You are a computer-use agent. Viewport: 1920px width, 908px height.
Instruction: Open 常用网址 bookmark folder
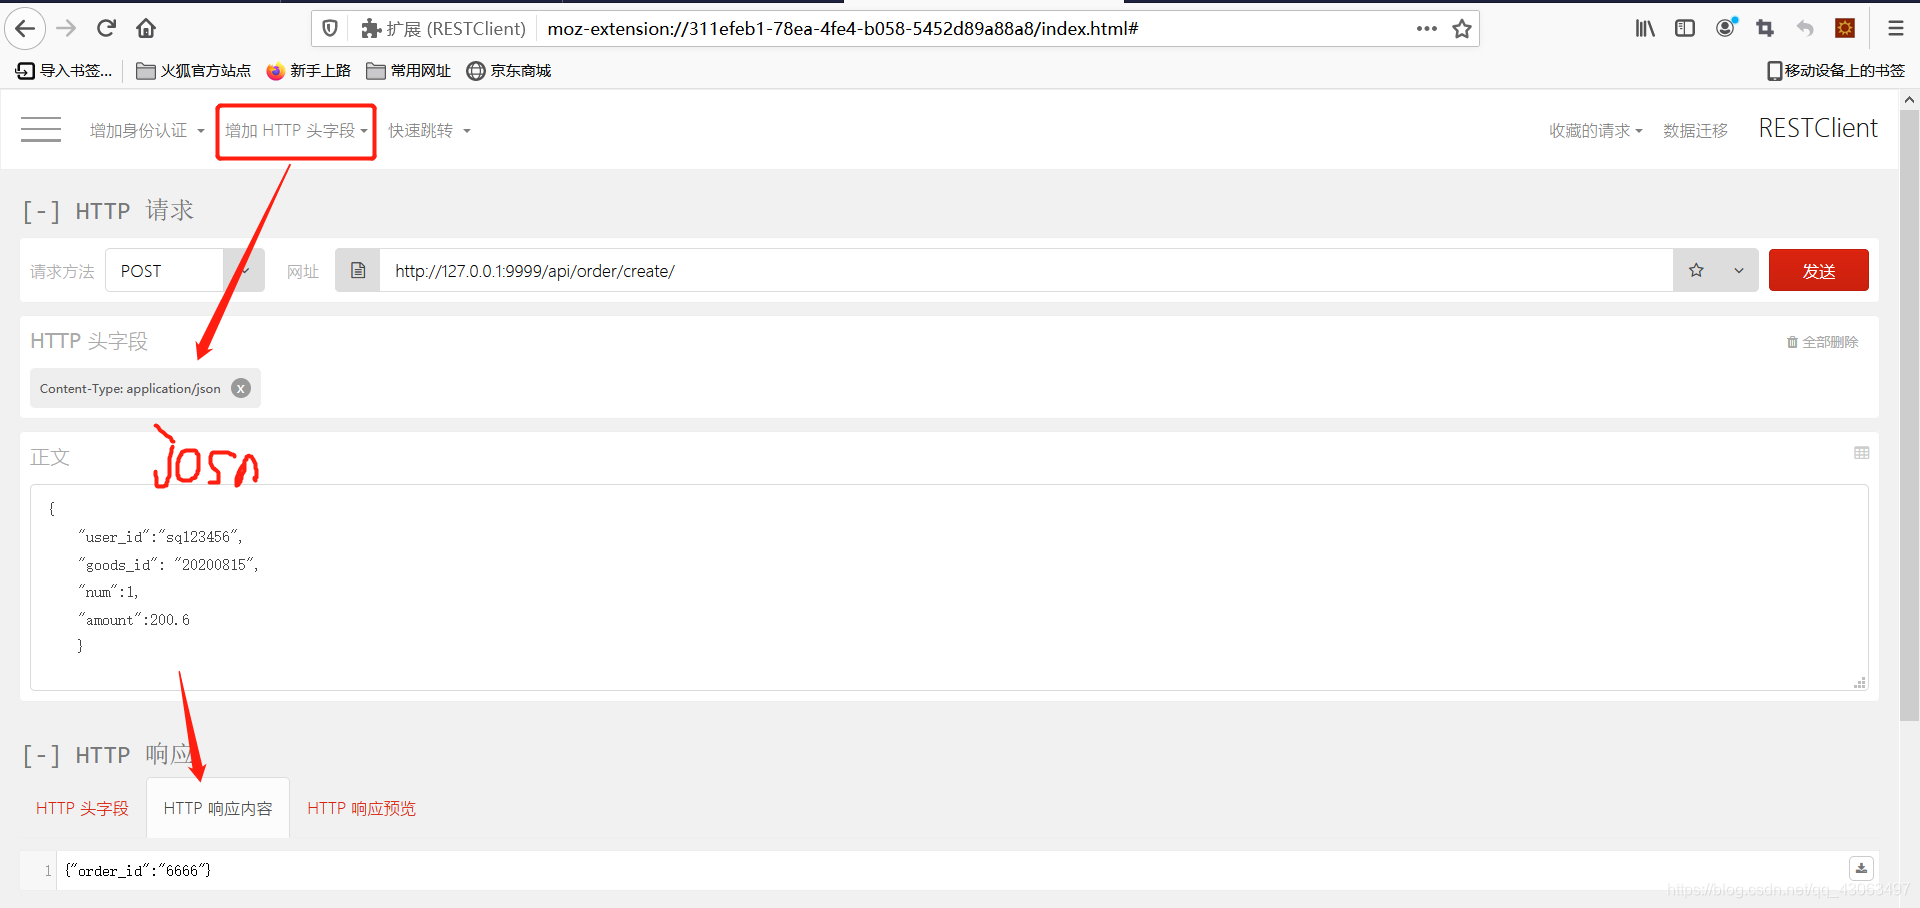tap(409, 70)
